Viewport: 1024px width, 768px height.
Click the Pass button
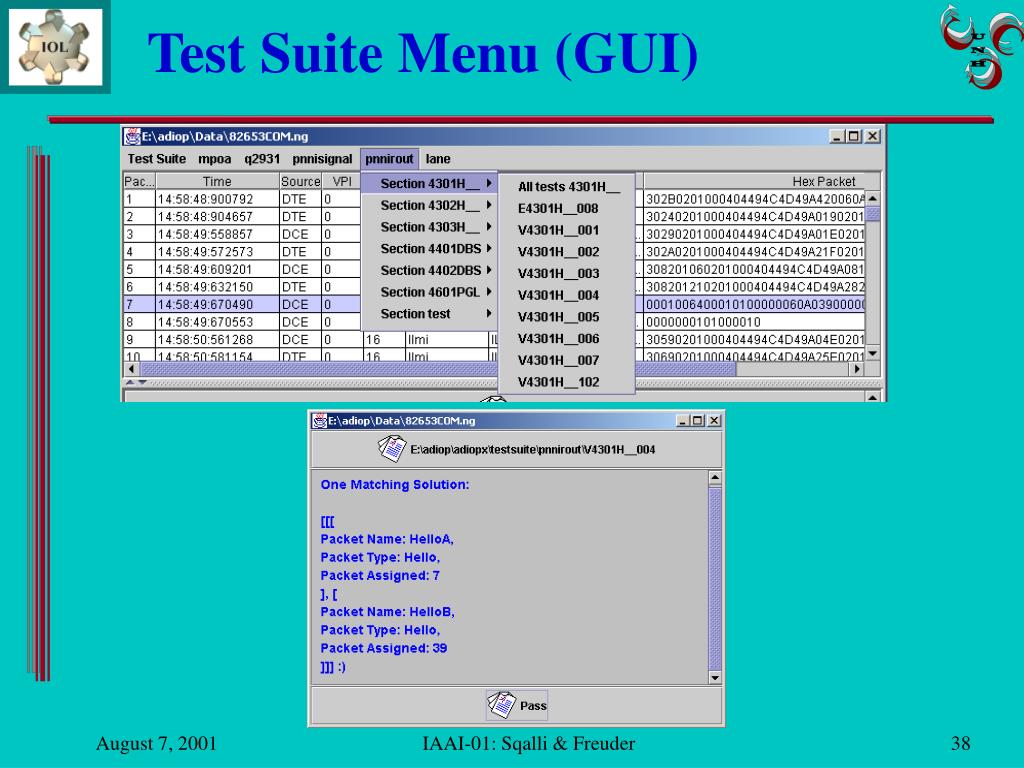pos(517,705)
